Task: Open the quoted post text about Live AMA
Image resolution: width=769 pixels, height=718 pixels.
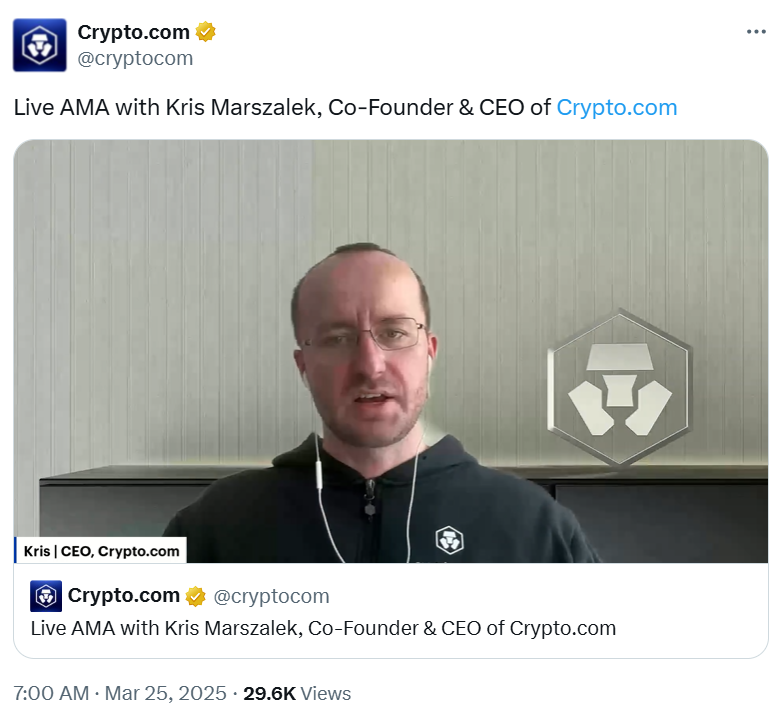Action: tap(323, 628)
